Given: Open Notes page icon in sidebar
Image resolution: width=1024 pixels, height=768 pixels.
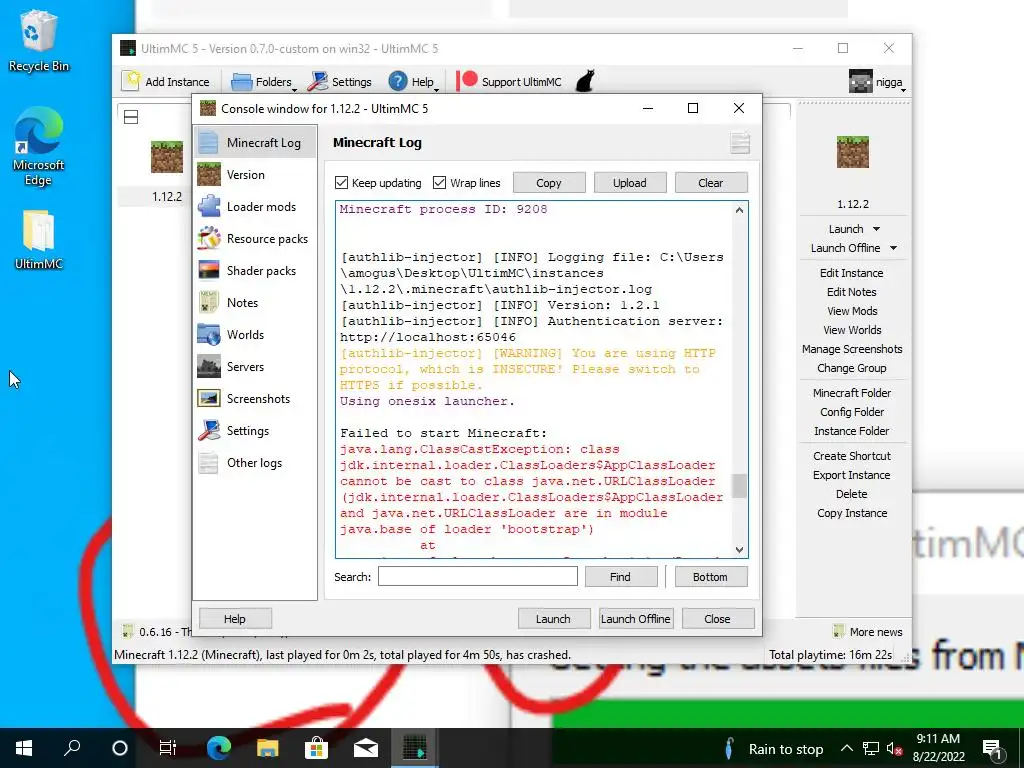Looking at the screenshot, I should pyautogui.click(x=208, y=302).
